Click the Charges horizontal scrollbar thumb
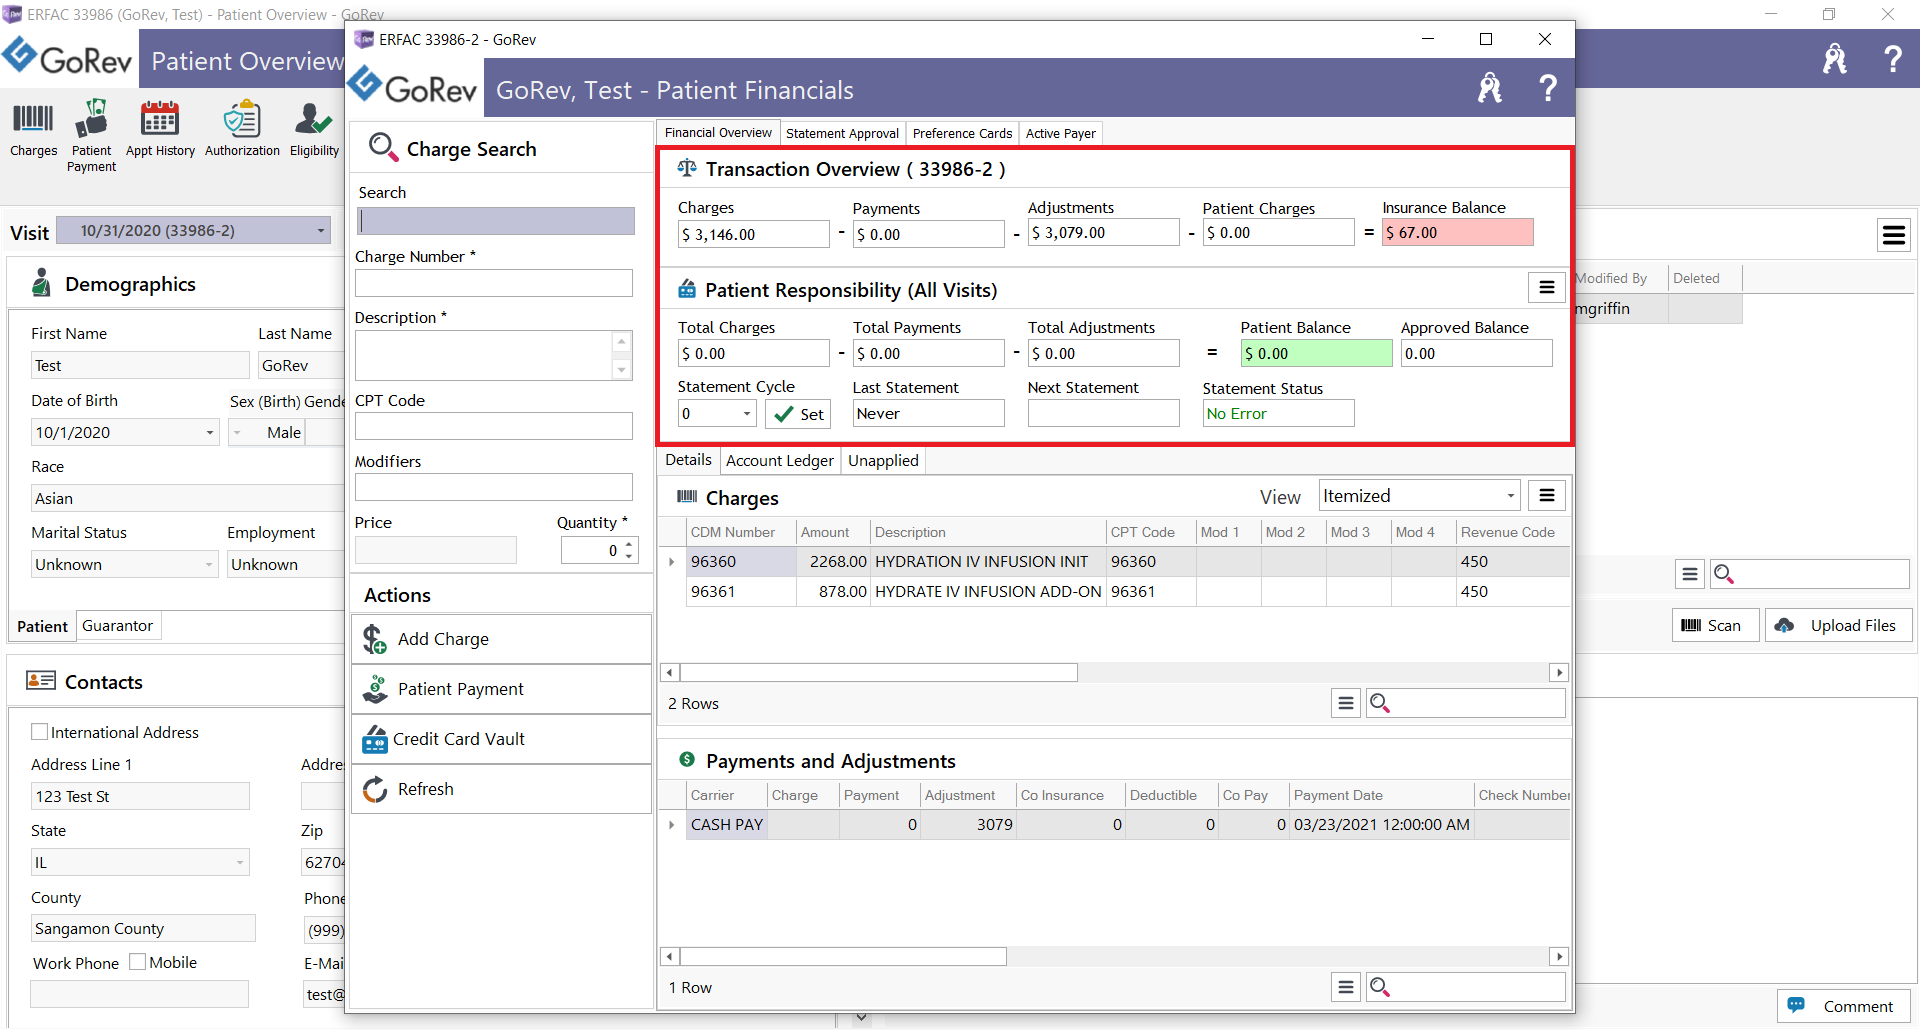This screenshot has width=1920, height=1030. 879,673
